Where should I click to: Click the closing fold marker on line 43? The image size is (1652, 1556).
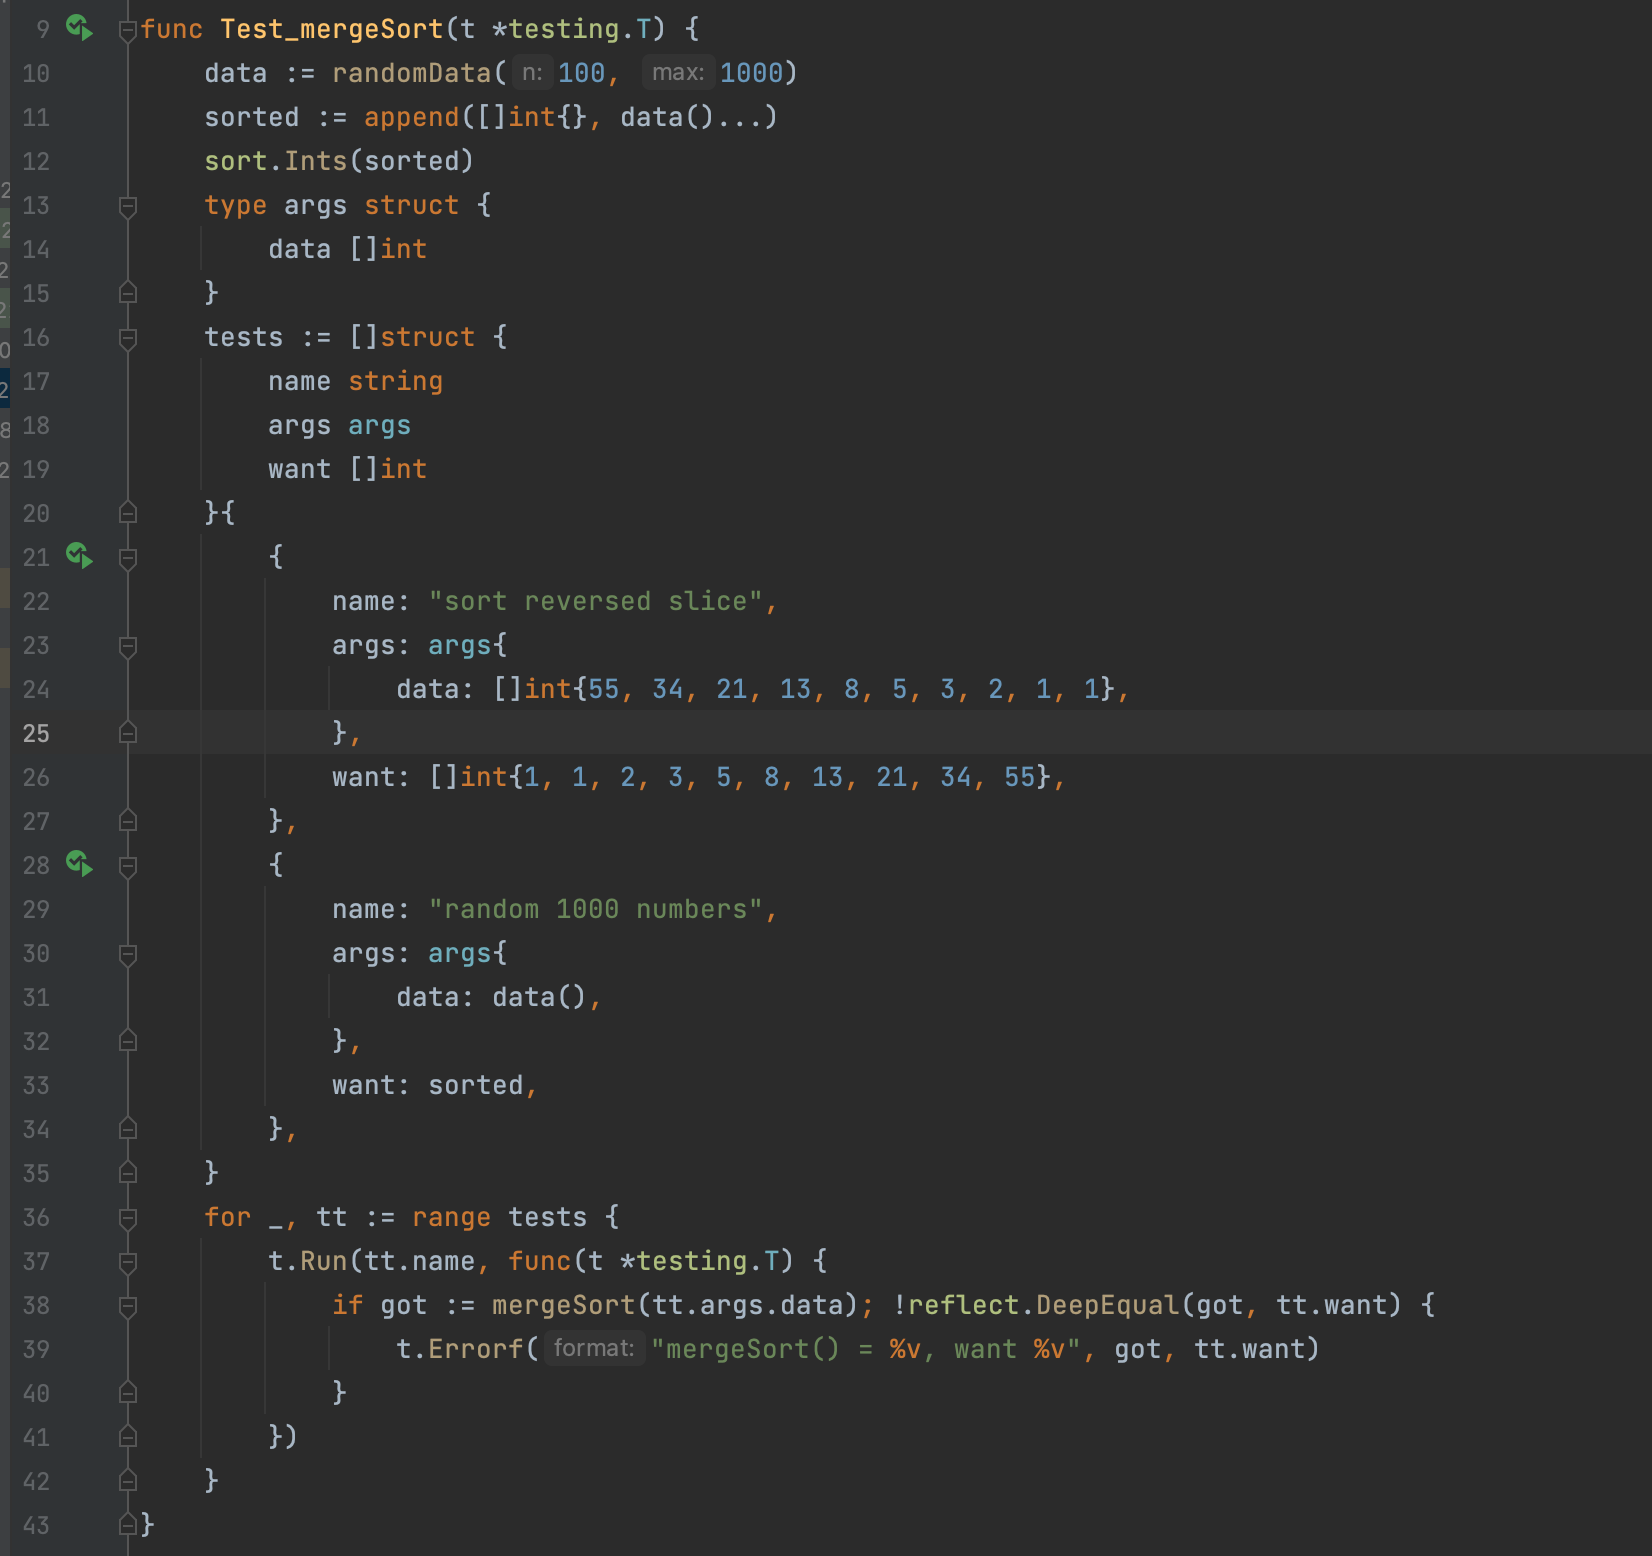127,1524
